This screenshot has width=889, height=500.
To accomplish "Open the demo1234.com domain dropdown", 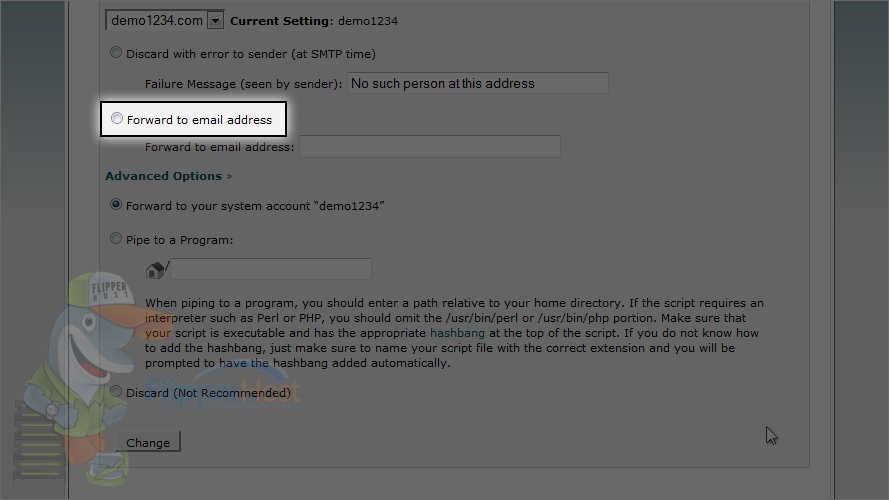I will click(x=164, y=20).
